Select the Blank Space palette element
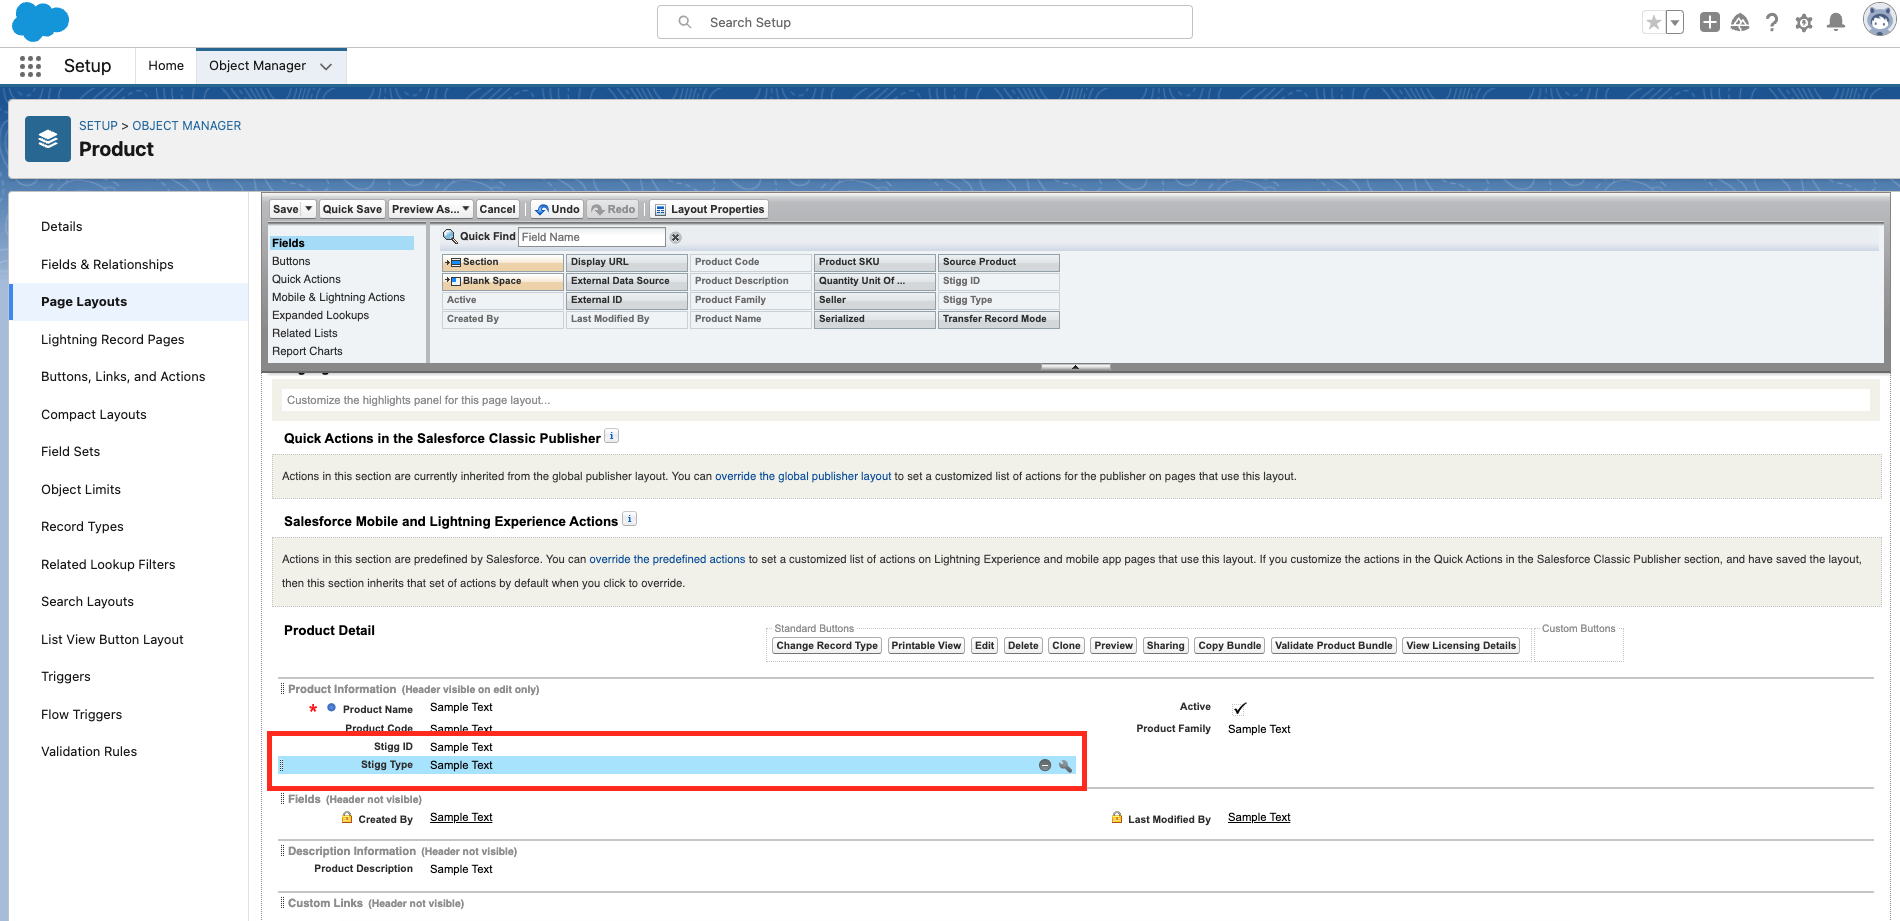The image size is (1900, 921). click(503, 281)
